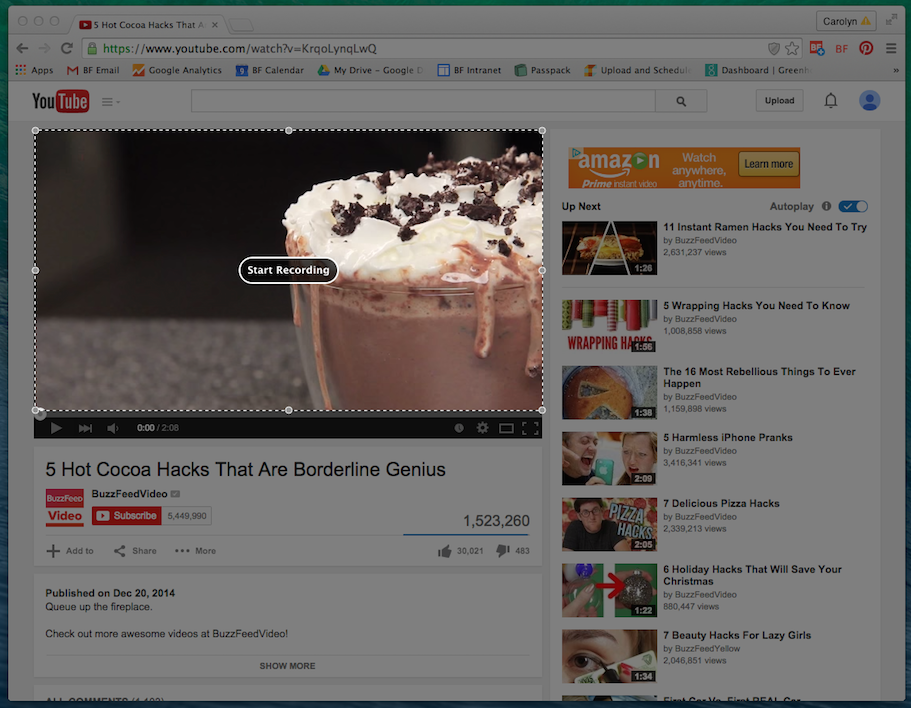
Task: Click the watch later clock icon
Action: point(458,428)
